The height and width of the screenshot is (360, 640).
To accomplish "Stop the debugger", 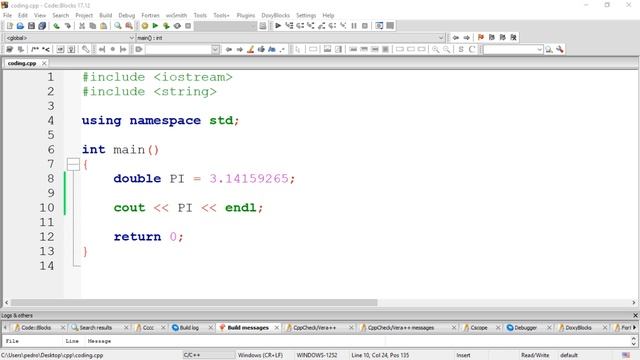I will 365,26.
